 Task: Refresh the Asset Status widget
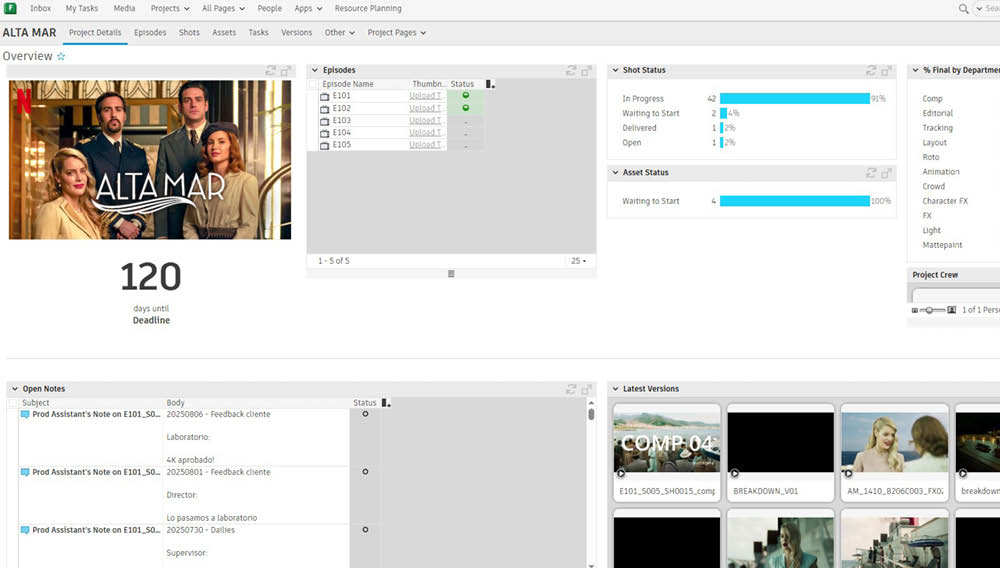[x=871, y=173]
